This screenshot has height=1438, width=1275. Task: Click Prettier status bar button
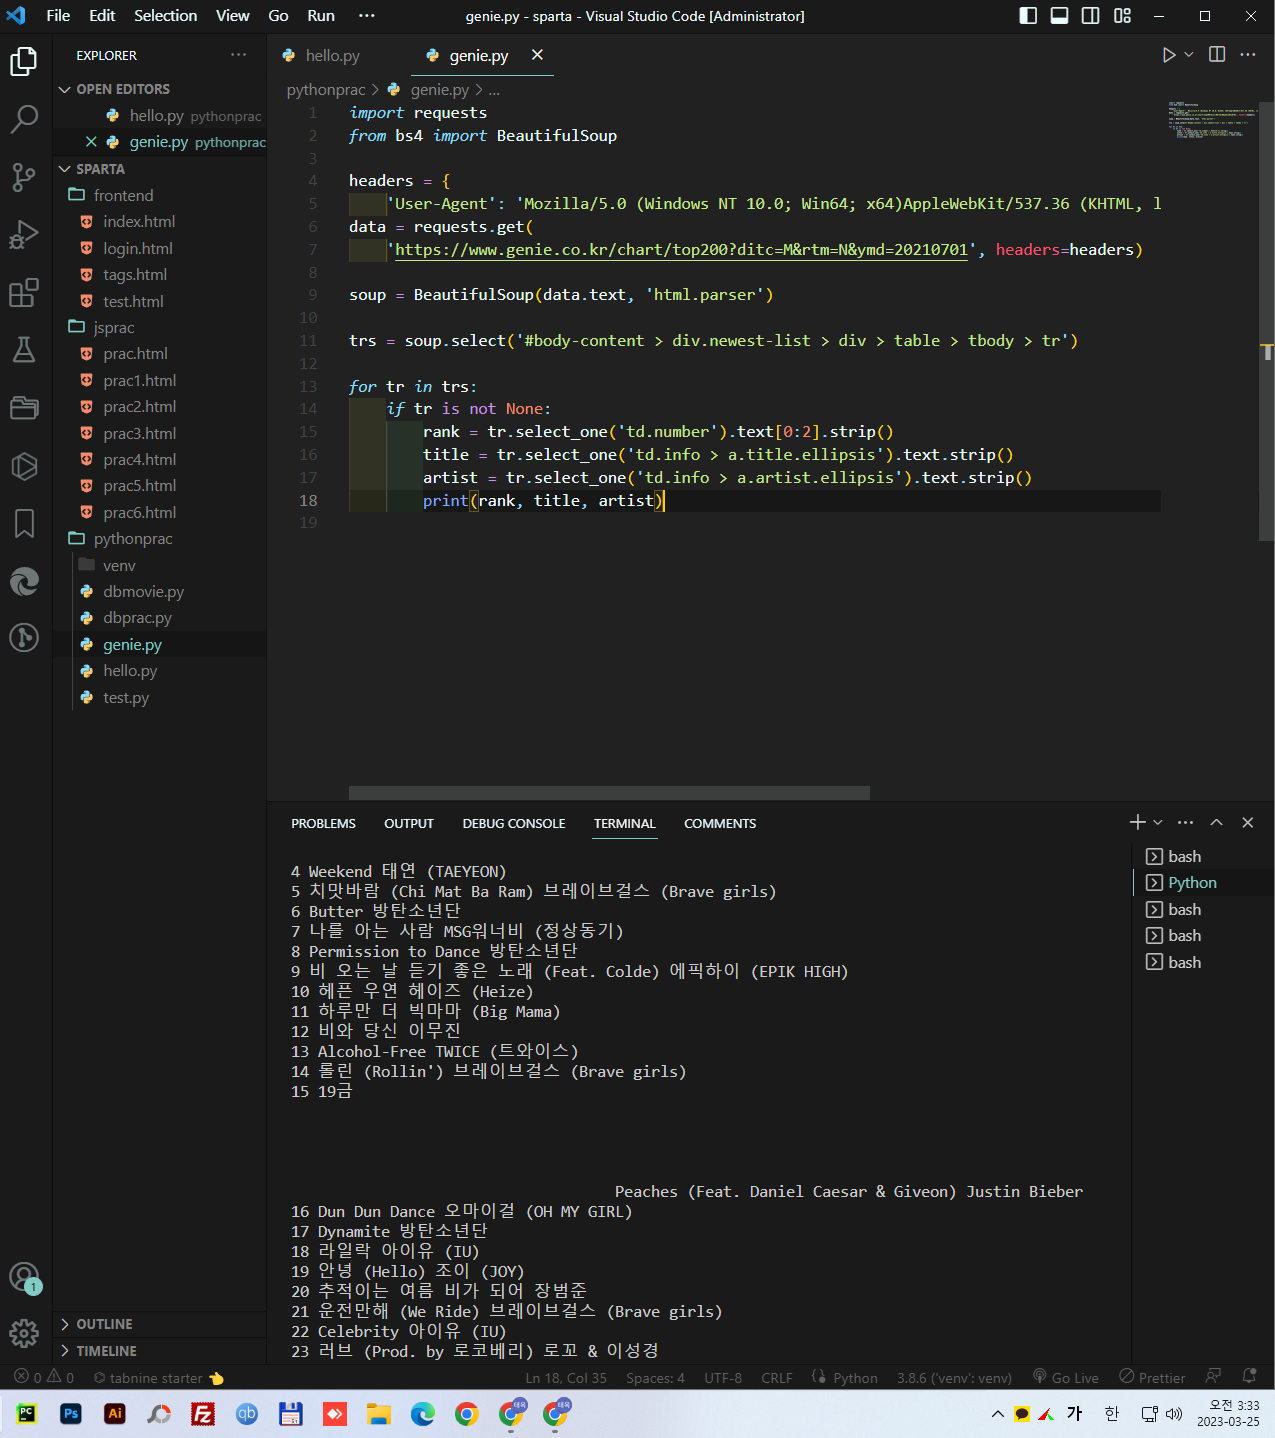1152,1378
